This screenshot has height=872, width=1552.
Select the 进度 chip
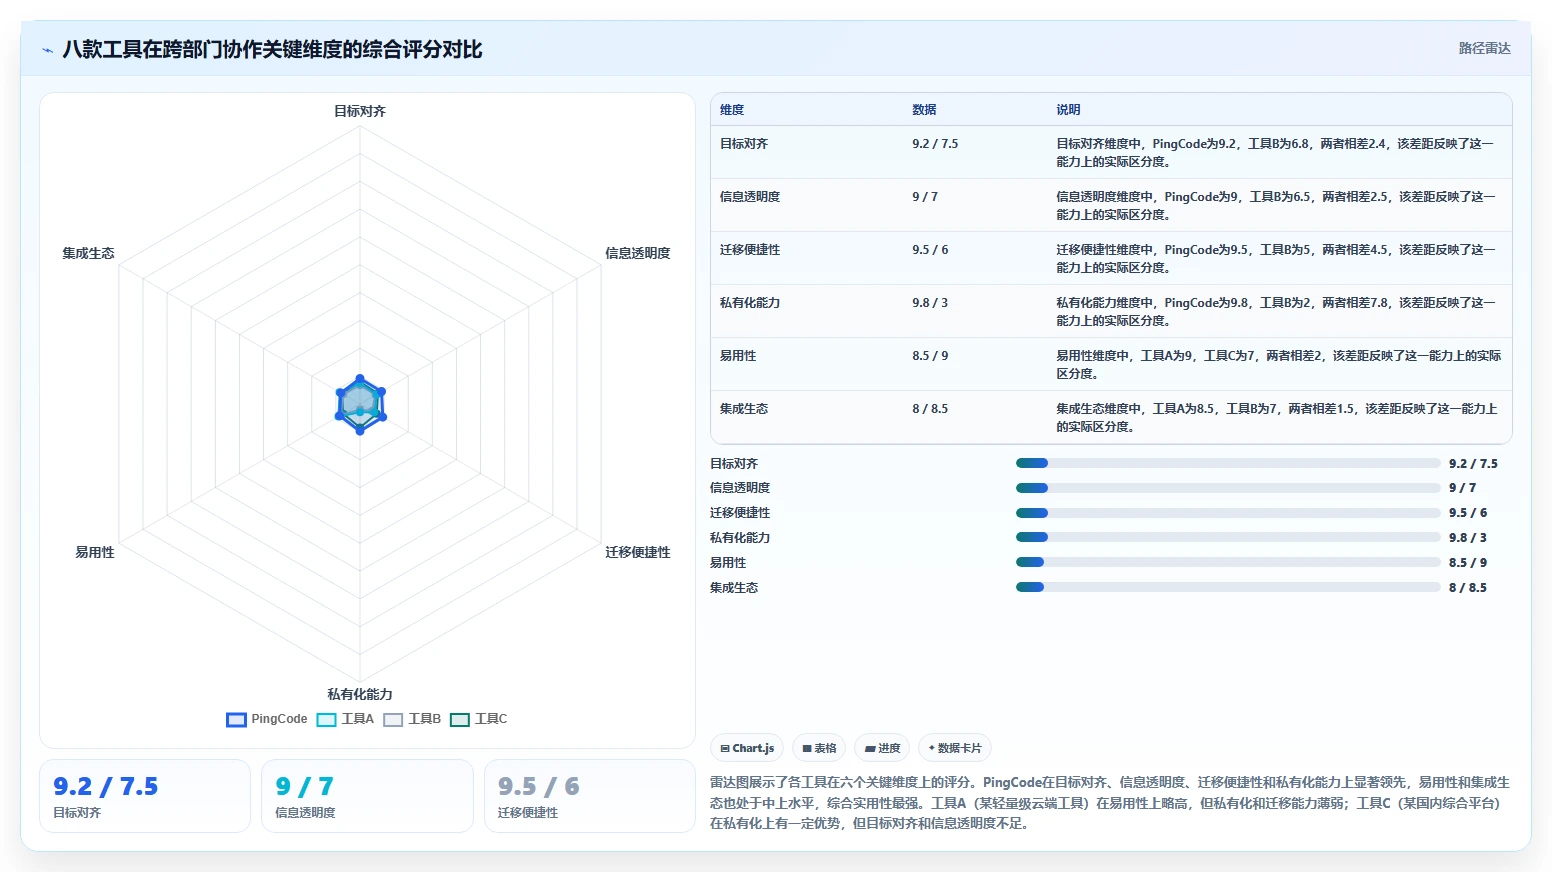tap(882, 748)
